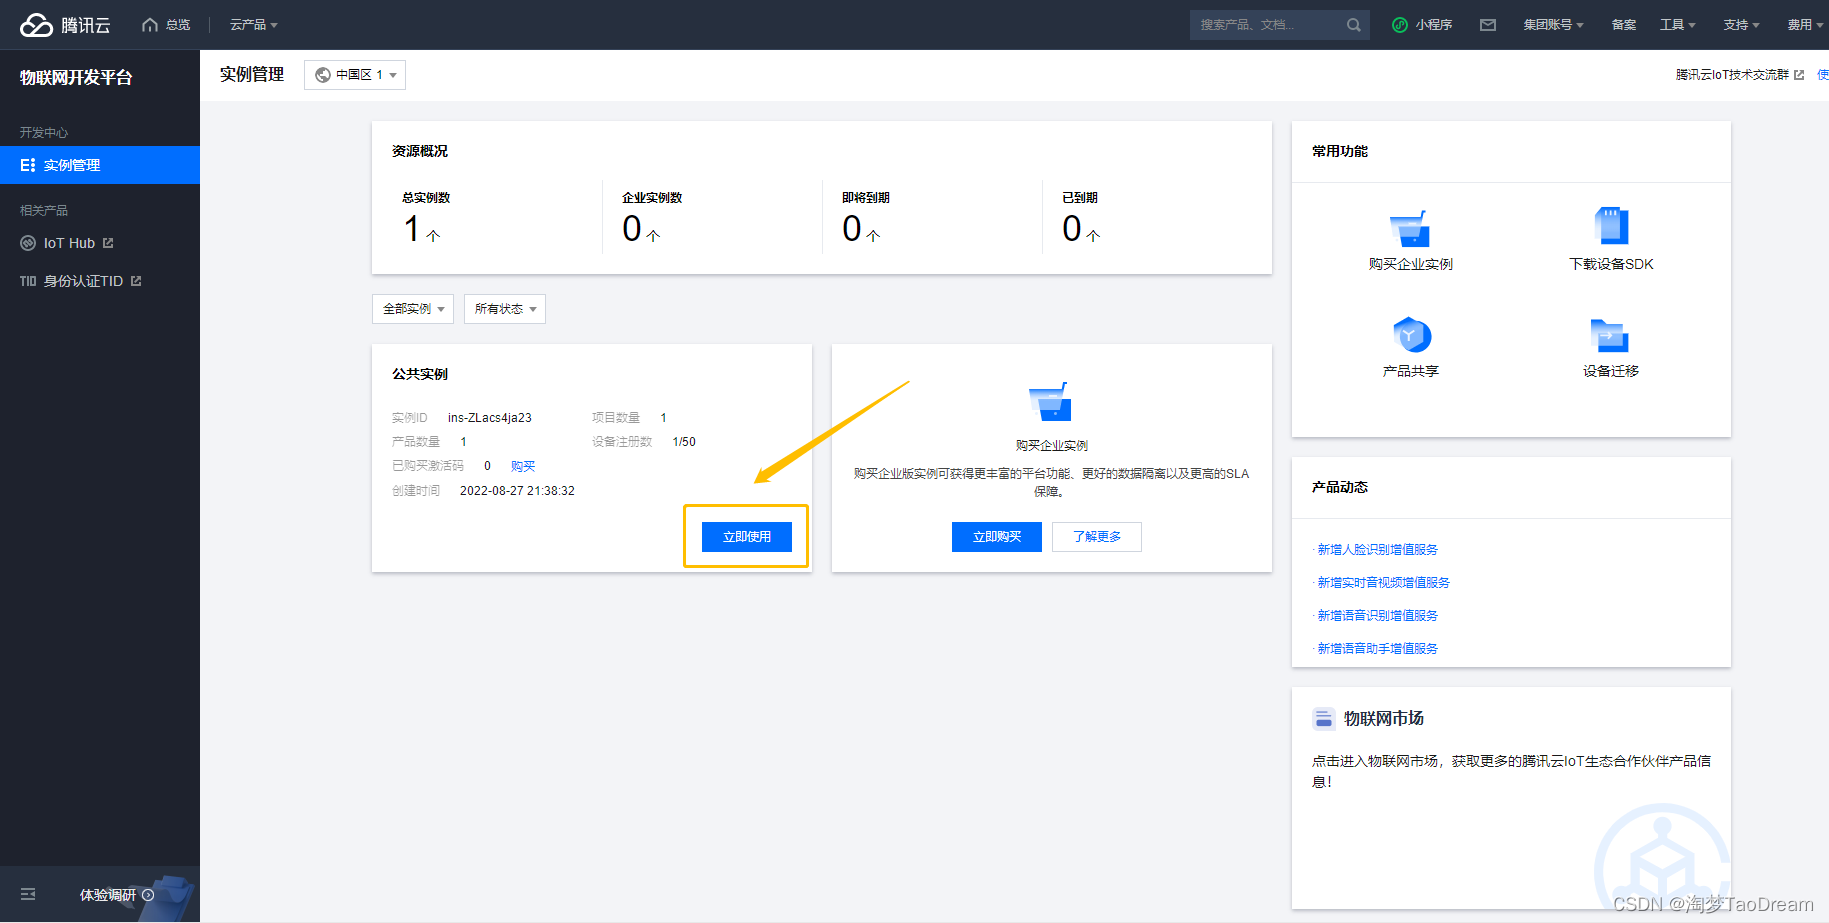Click 立即使用 on the public instance

pos(747,537)
